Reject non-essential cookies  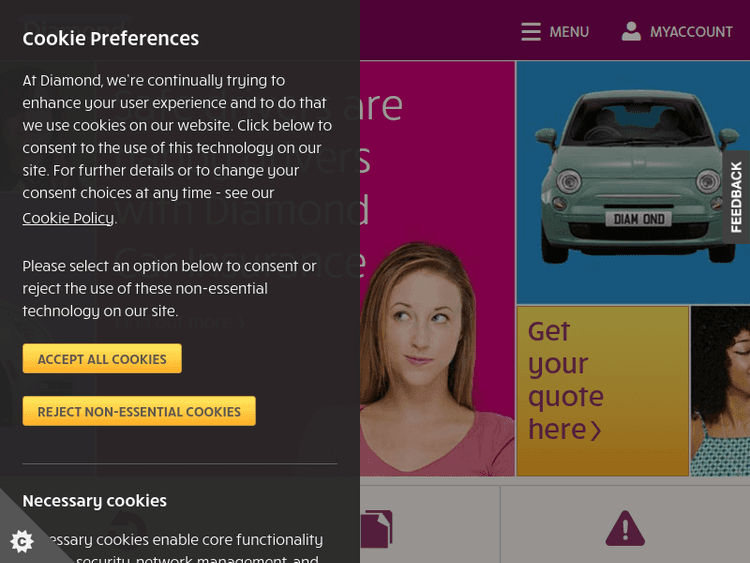pyautogui.click(x=139, y=411)
